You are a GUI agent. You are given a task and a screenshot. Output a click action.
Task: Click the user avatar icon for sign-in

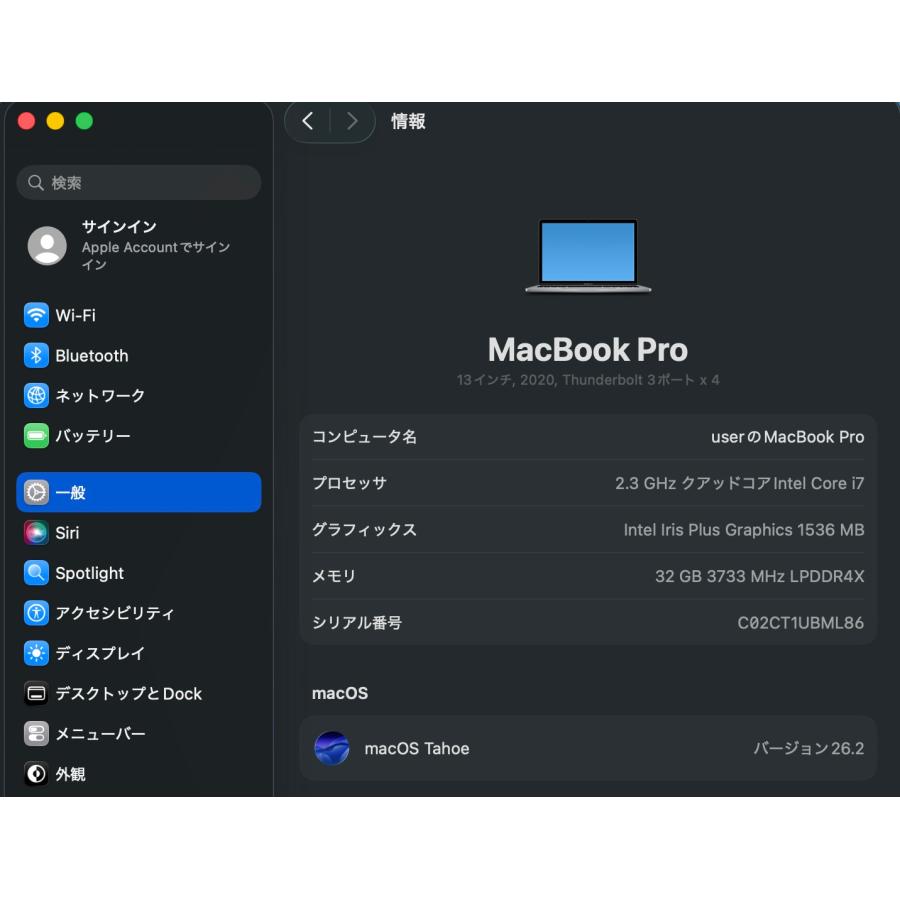coord(47,246)
